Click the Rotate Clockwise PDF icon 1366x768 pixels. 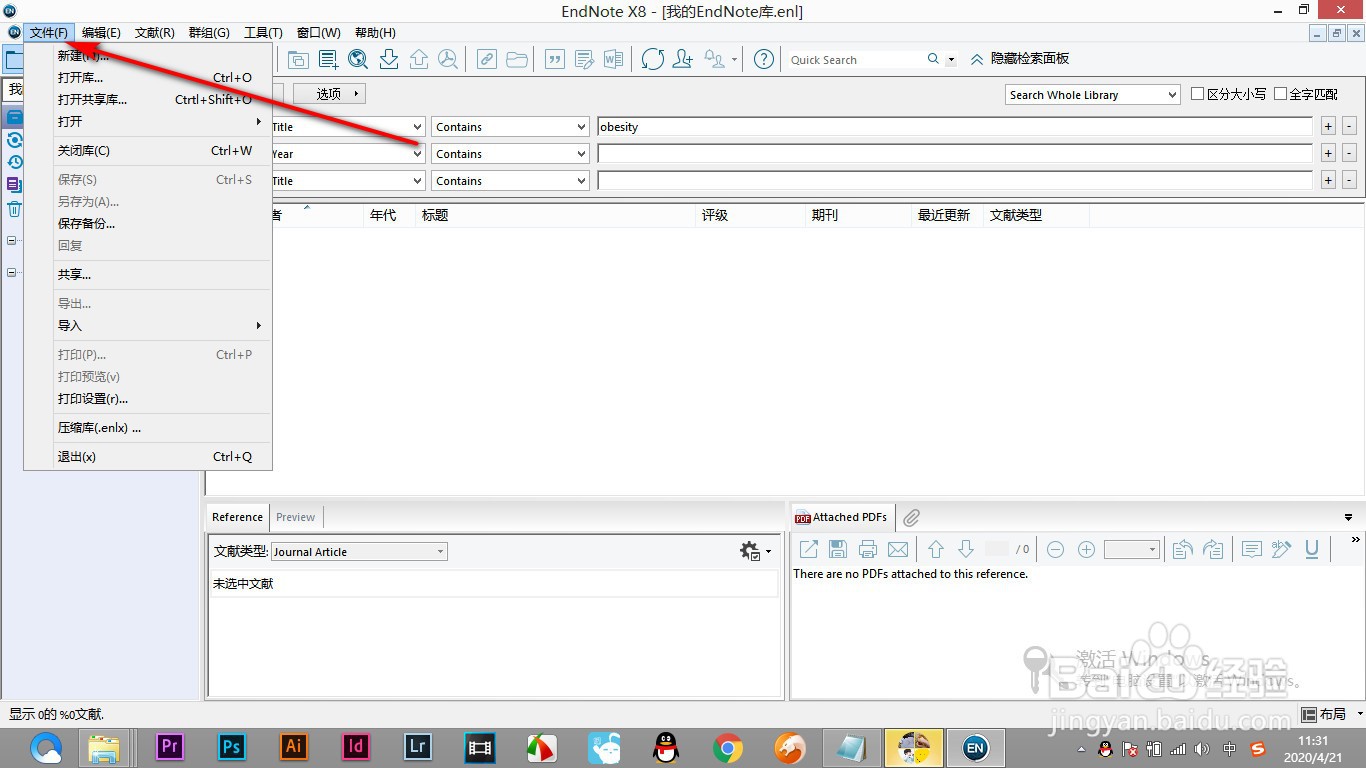(1213, 549)
